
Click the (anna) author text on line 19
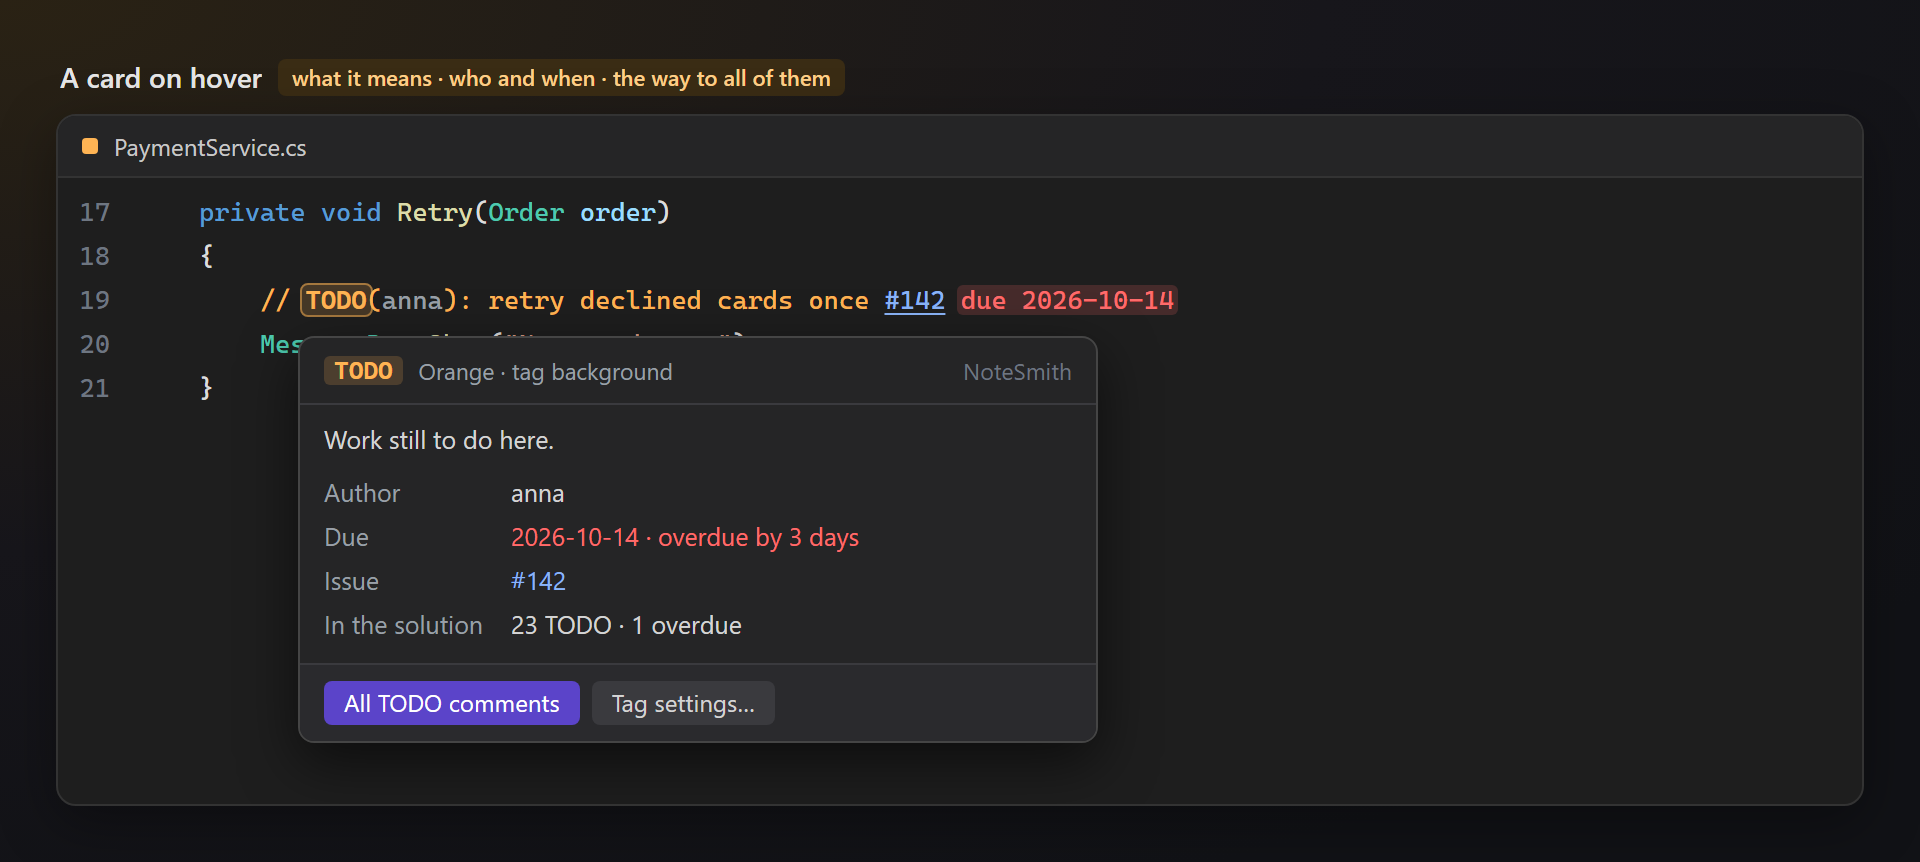point(413,300)
